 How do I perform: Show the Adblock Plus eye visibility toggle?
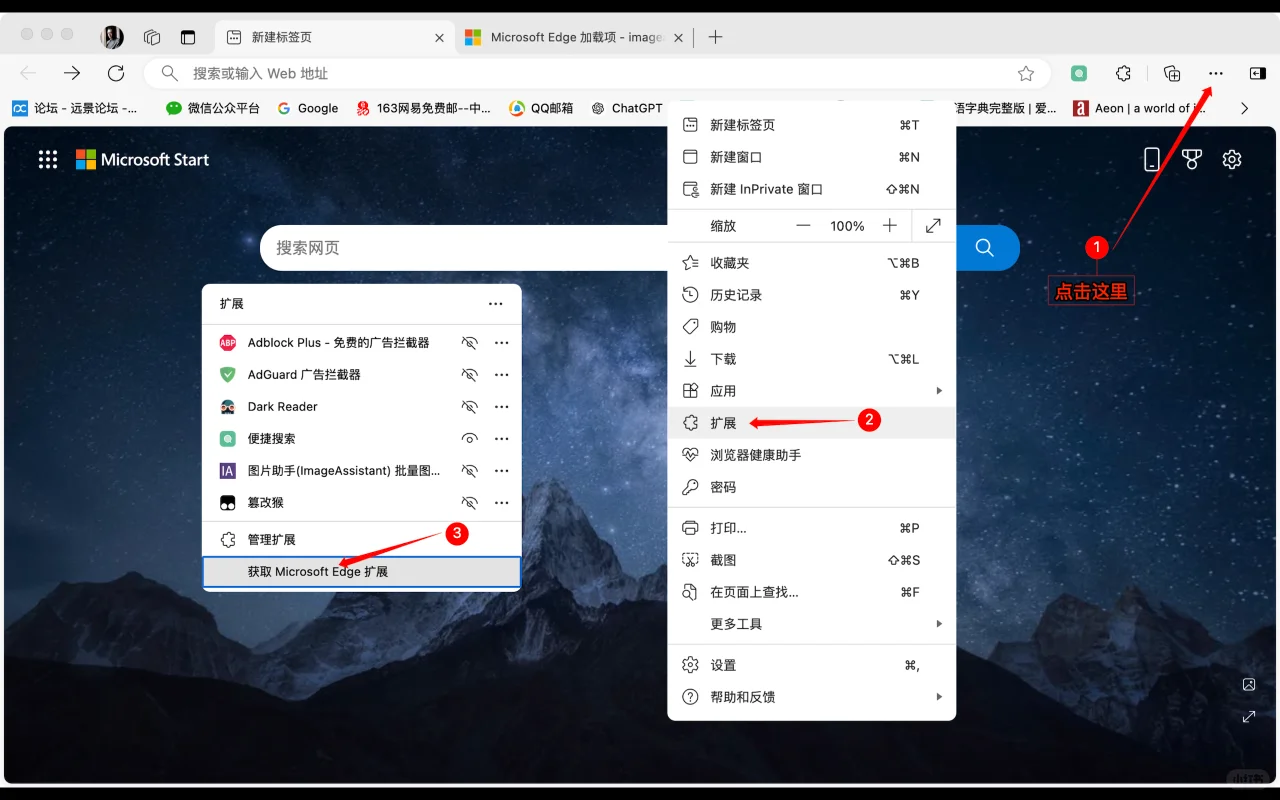click(x=469, y=342)
